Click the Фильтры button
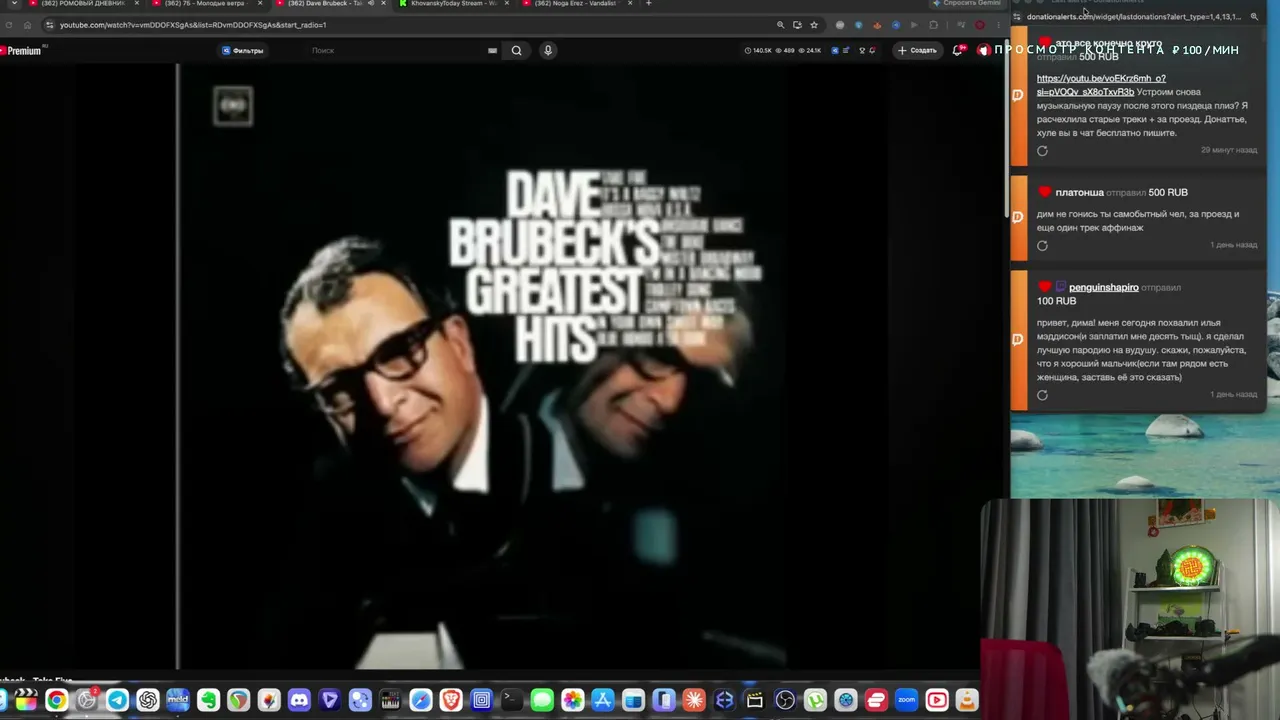Viewport: 1280px width, 720px height. coord(243,50)
